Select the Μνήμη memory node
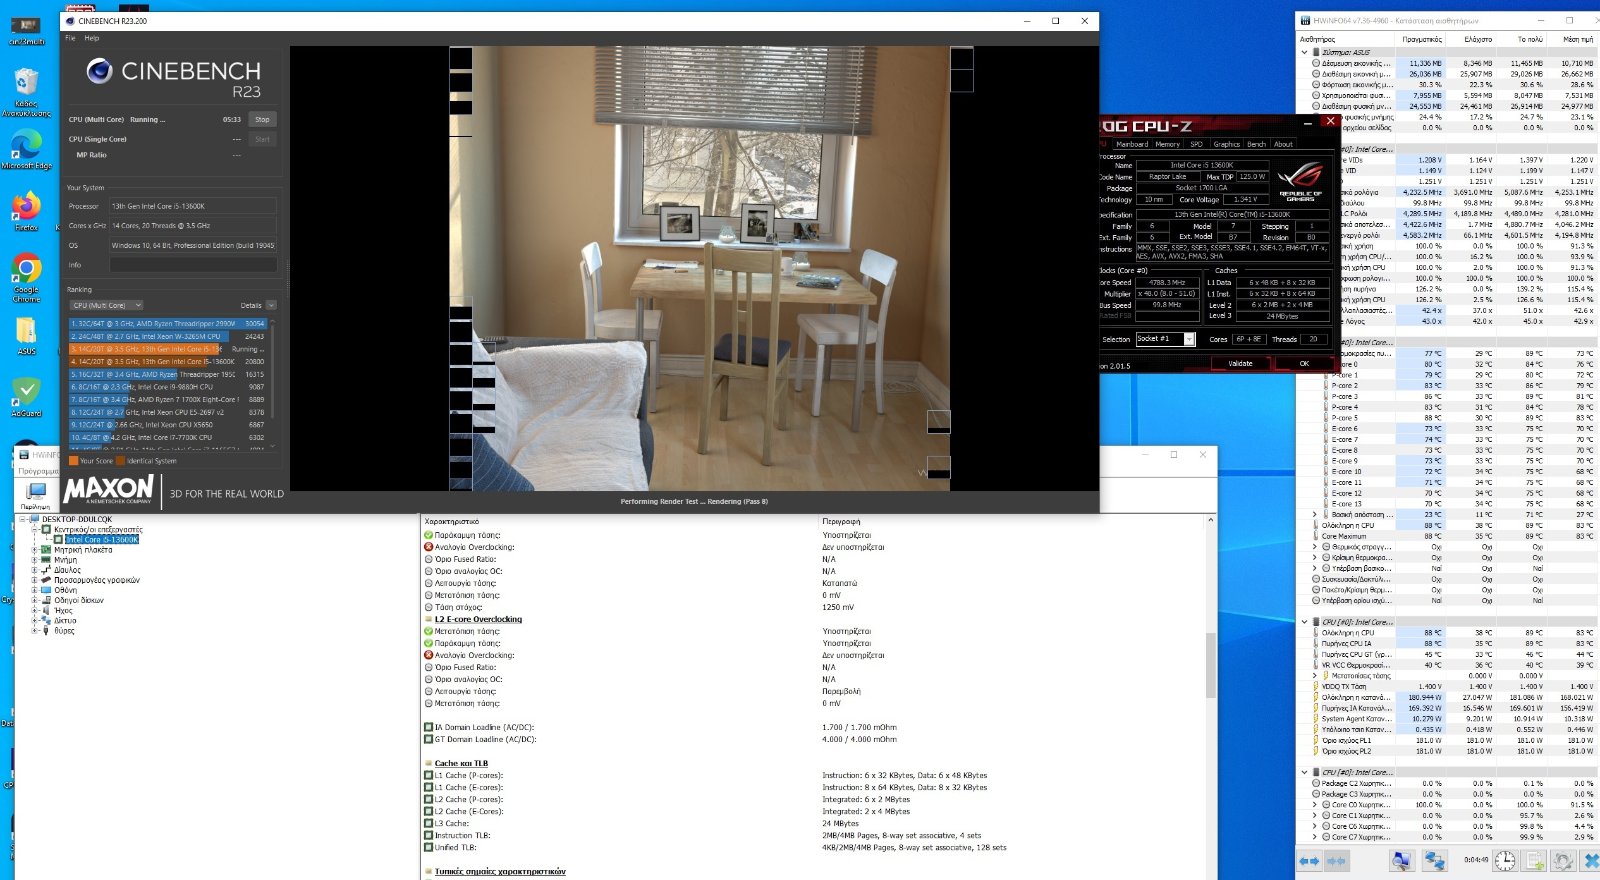Viewport: 1600px width, 880px height. pyautogui.click(x=66, y=560)
